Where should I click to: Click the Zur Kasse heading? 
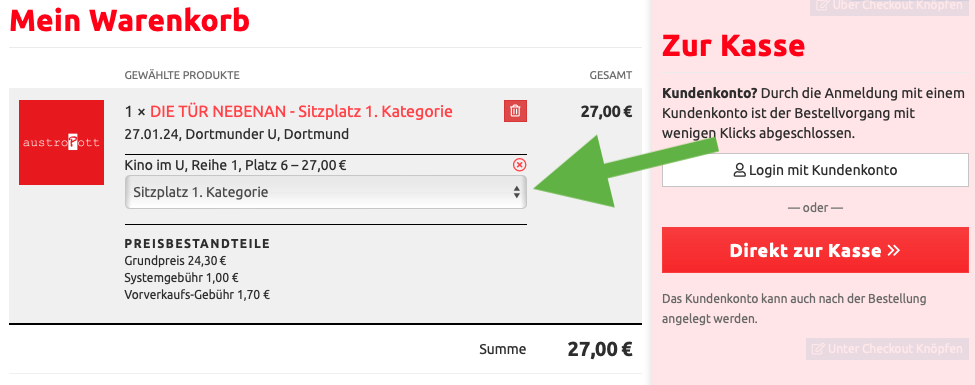coord(734,45)
